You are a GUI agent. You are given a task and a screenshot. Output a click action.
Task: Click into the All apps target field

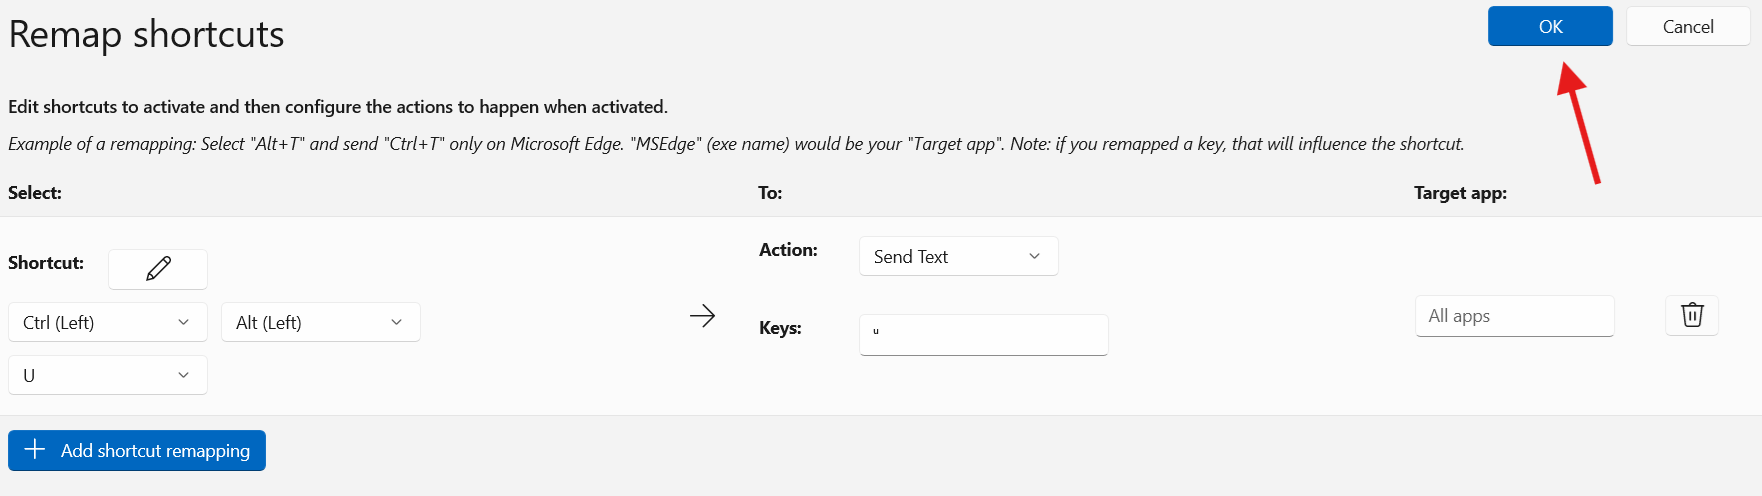(1514, 316)
